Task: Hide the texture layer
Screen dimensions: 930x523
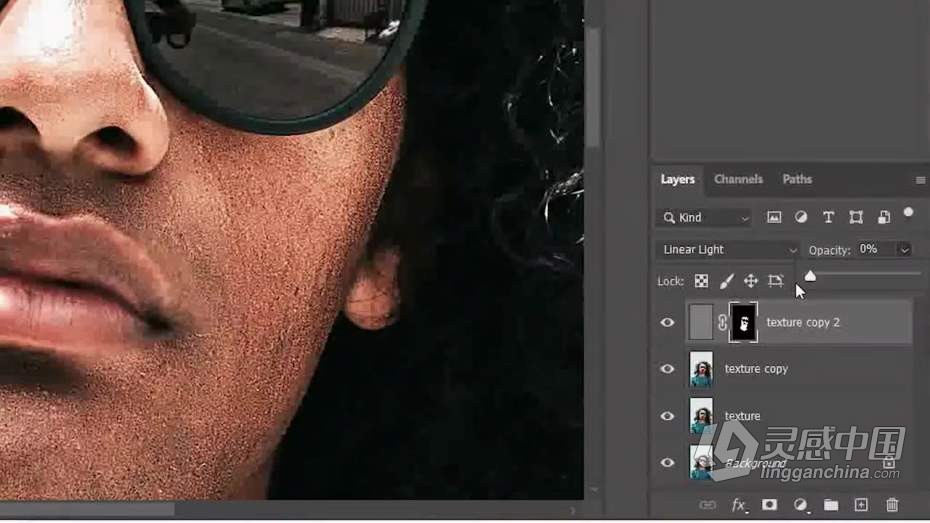Action: (667, 416)
